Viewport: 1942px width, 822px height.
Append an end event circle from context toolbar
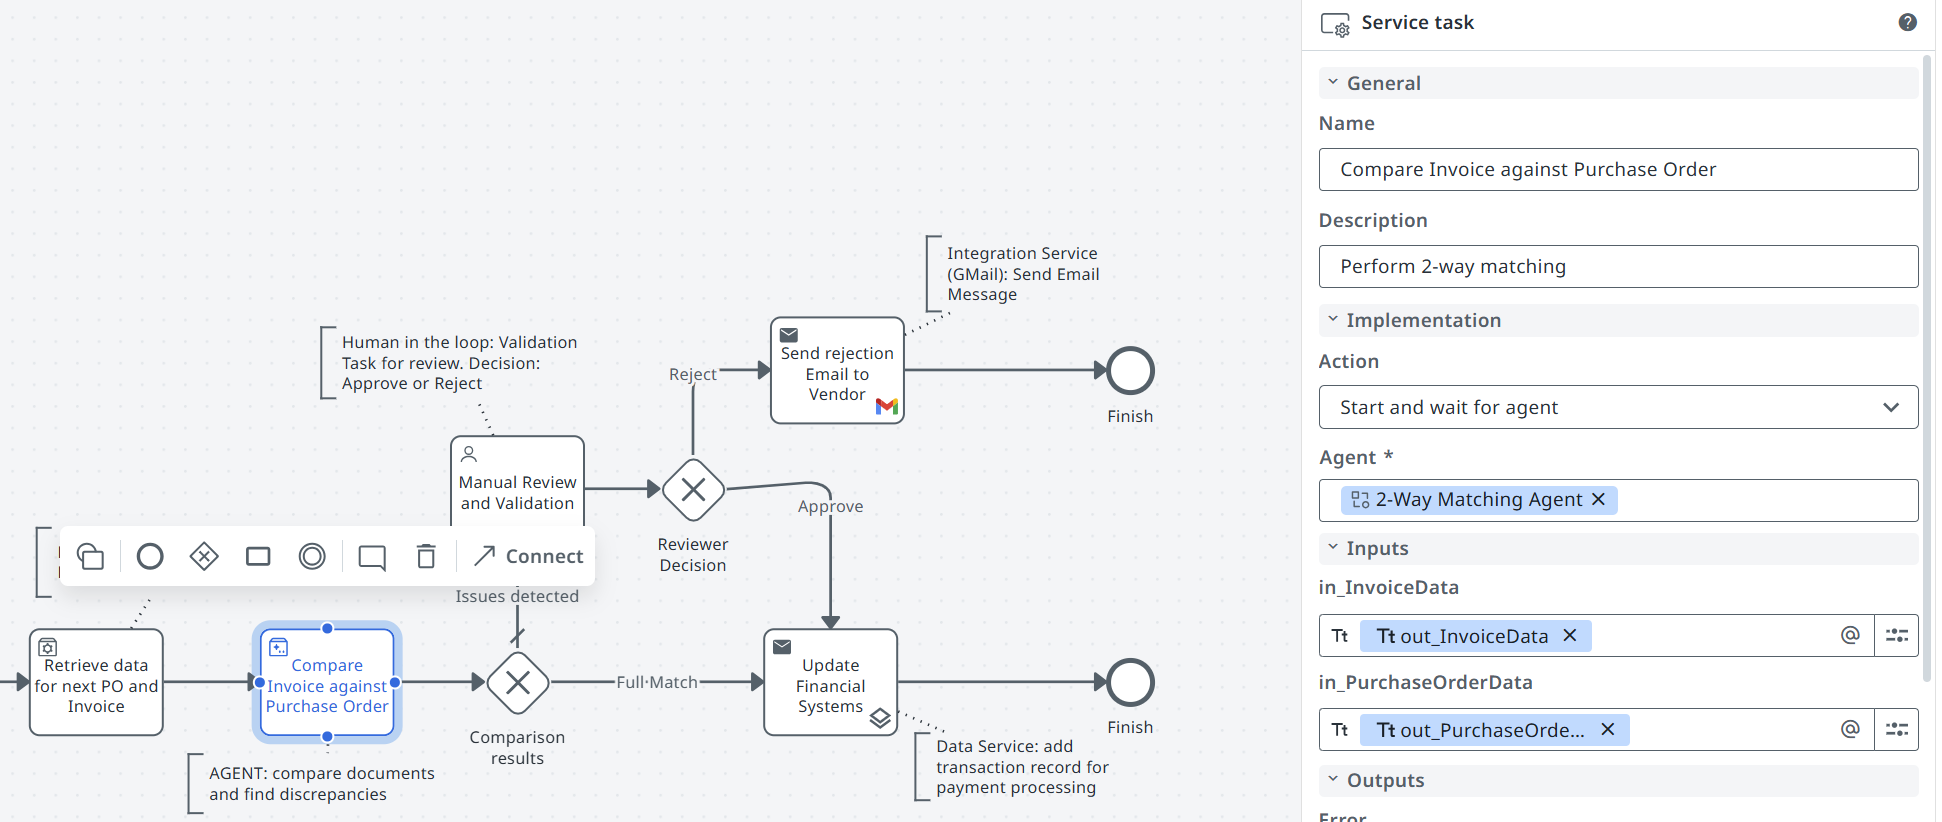coord(150,556)
